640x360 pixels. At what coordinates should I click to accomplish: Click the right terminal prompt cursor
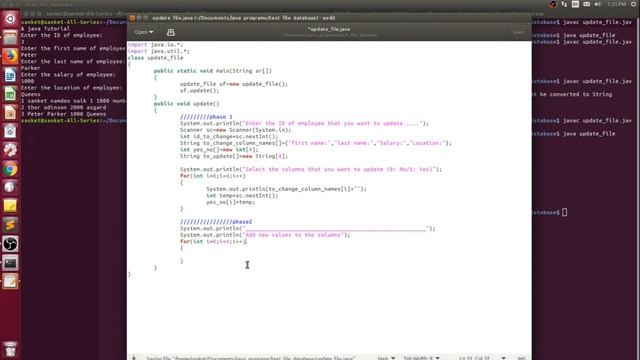click(564, 212)
